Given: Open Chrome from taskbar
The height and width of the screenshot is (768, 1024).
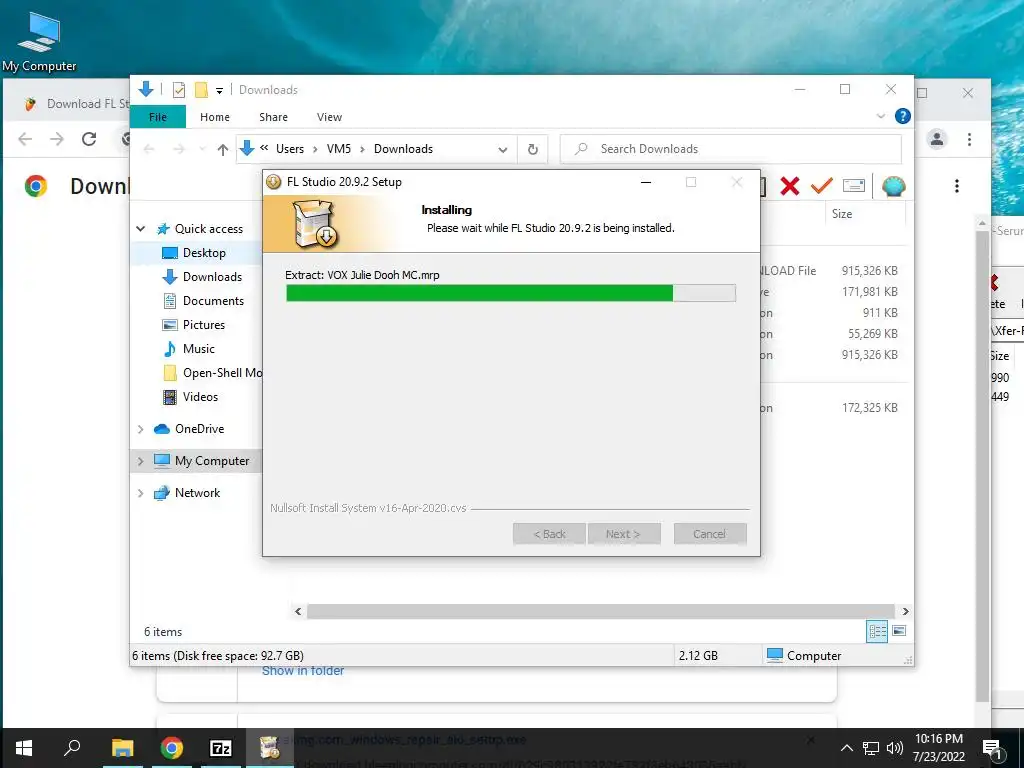Looking at the screenshot, I should [x=172, y=748].
